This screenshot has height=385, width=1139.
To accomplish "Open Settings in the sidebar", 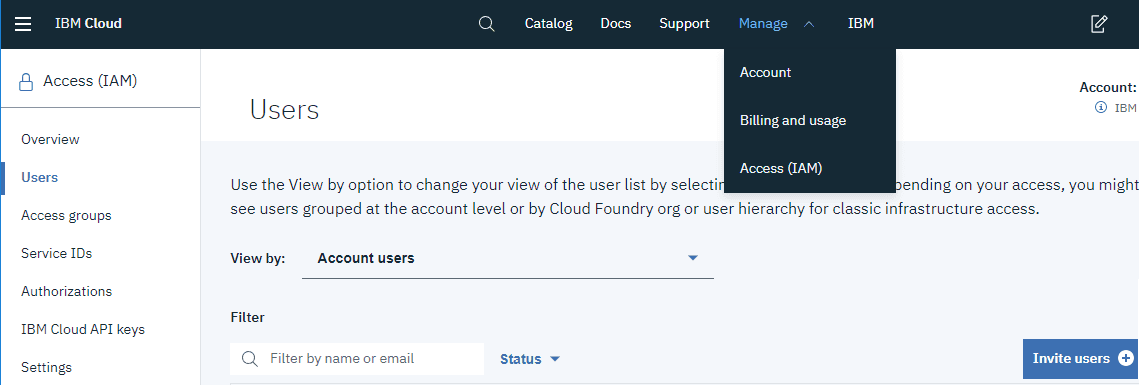I will coord(46,368).
